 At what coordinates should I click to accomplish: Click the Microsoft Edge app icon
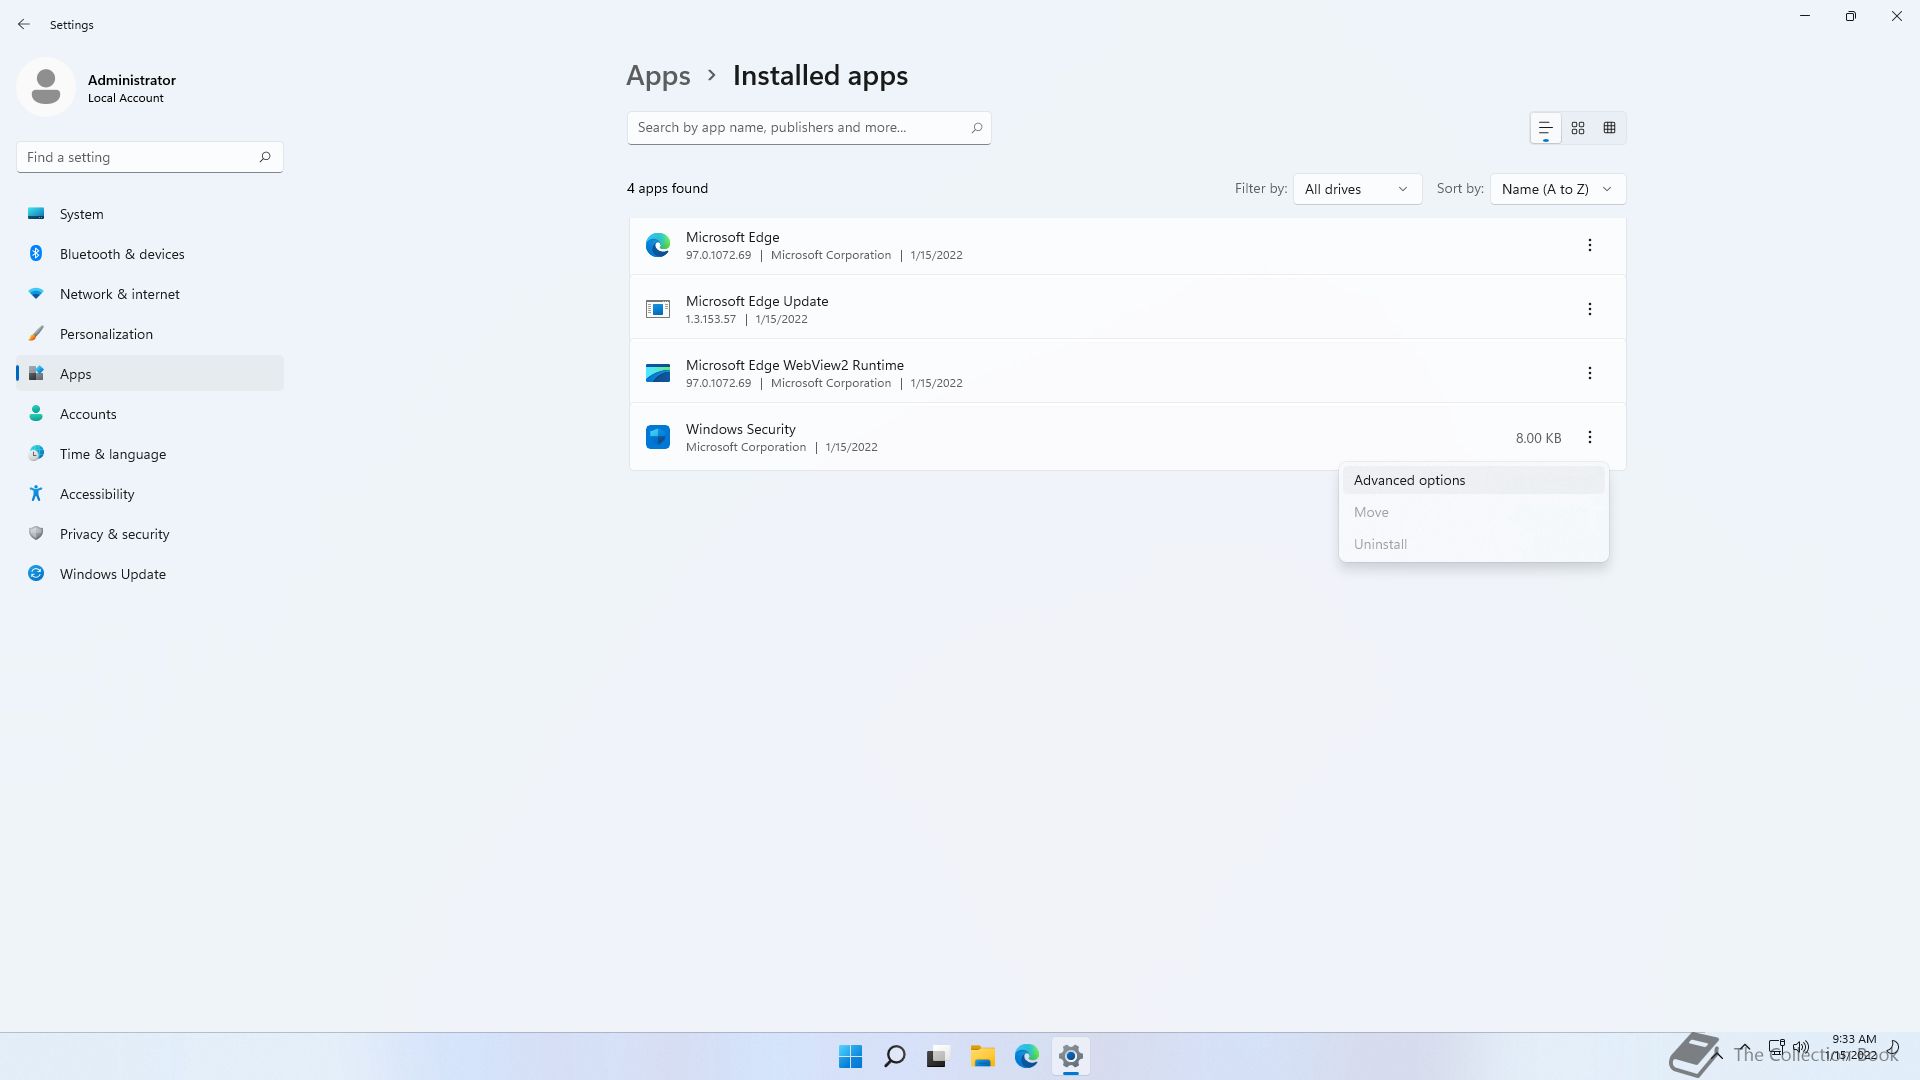658,245
